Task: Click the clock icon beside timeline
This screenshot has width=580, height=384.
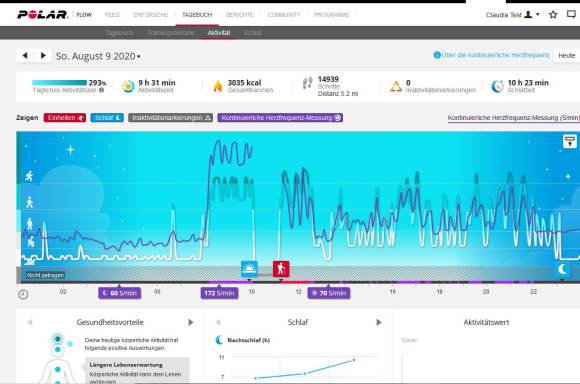Action: point(23,294)
